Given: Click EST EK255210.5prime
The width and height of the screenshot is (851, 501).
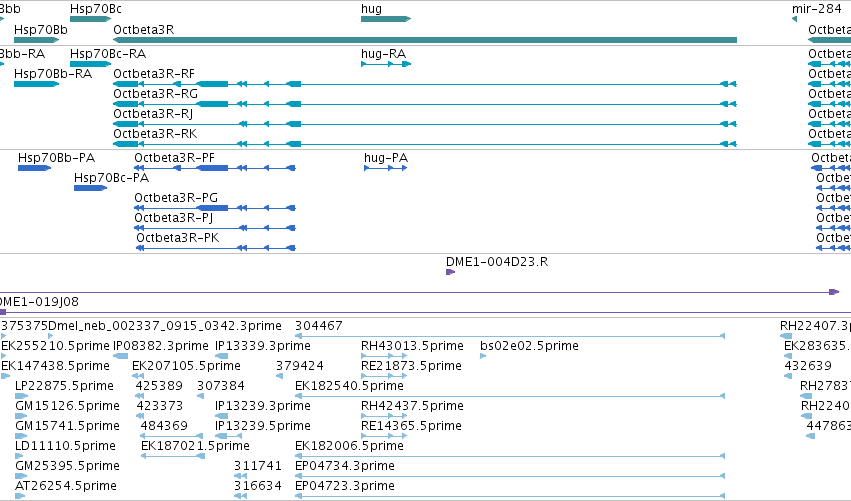Looking at the screenshot, I should [55, 346].
